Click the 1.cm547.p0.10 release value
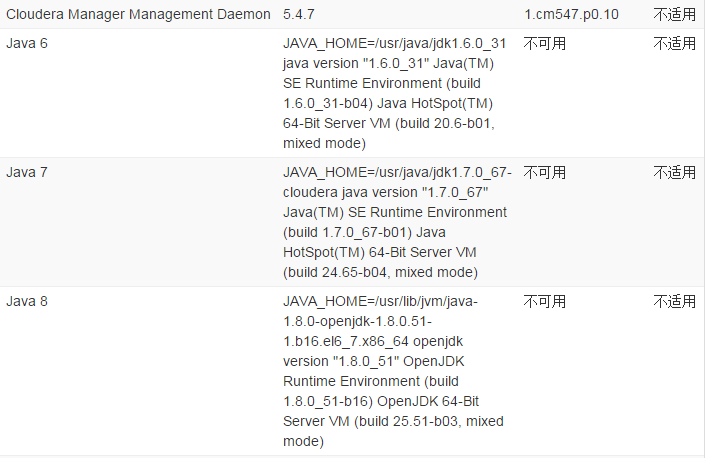 (570, 15)
